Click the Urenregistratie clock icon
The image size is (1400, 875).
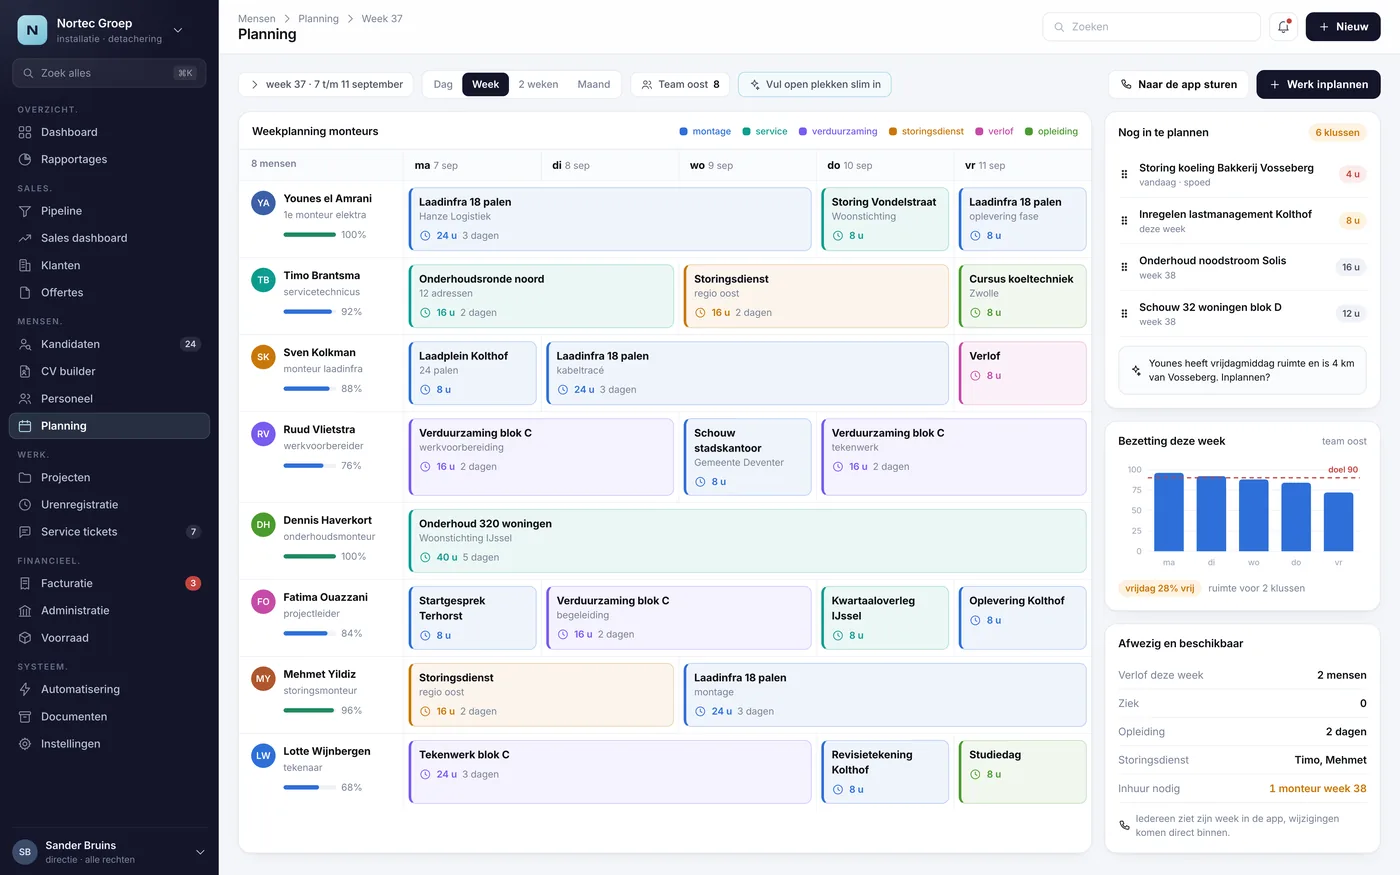[x=25, y=504]
